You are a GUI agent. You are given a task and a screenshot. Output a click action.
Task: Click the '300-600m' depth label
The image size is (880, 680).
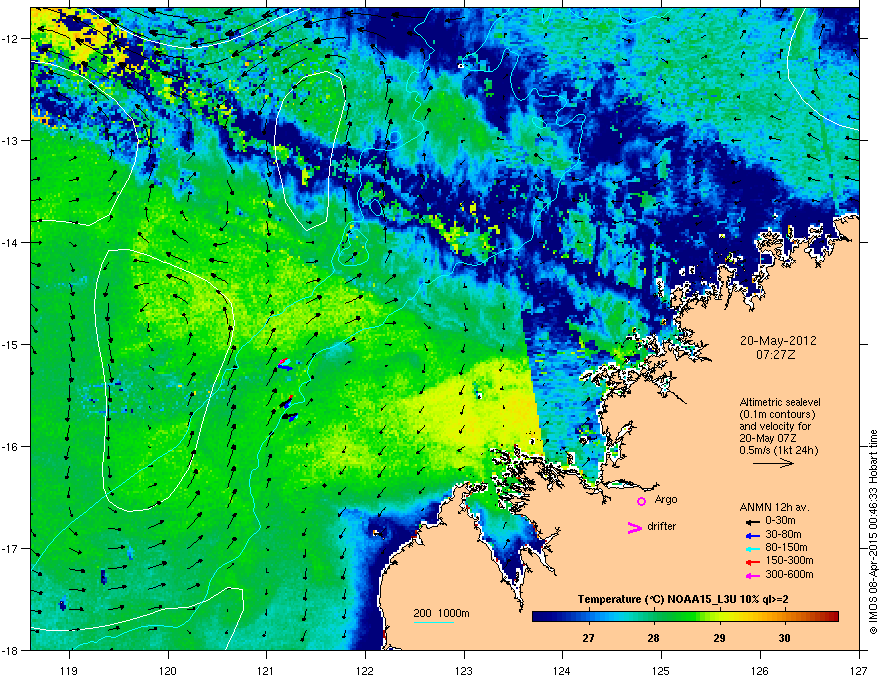click(789, 575)
